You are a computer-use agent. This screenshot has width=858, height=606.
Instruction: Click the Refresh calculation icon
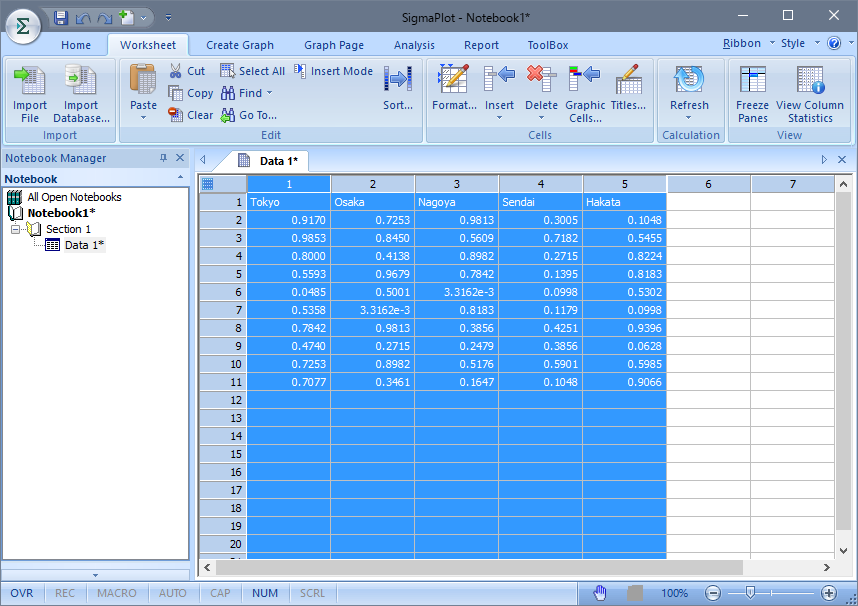coord(689,80)
